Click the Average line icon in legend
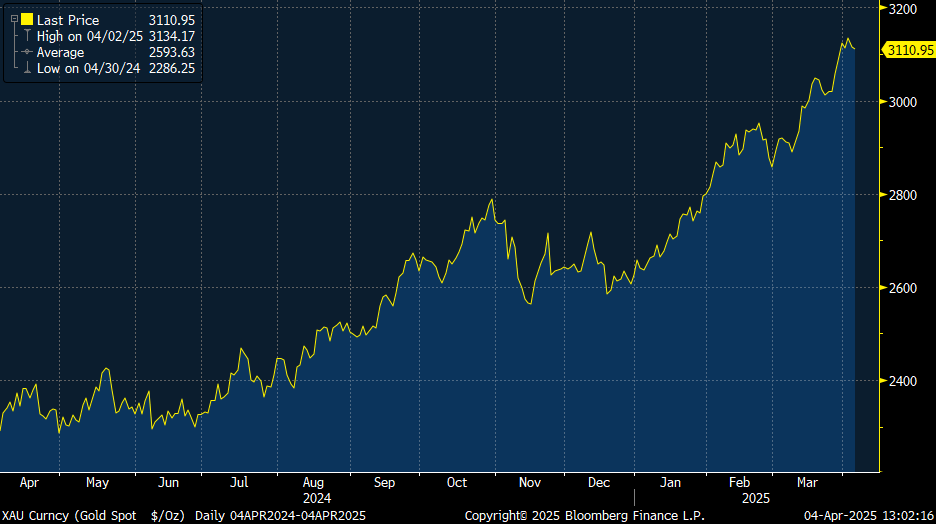Screen dimensions: 936x524 pos(27,52)
